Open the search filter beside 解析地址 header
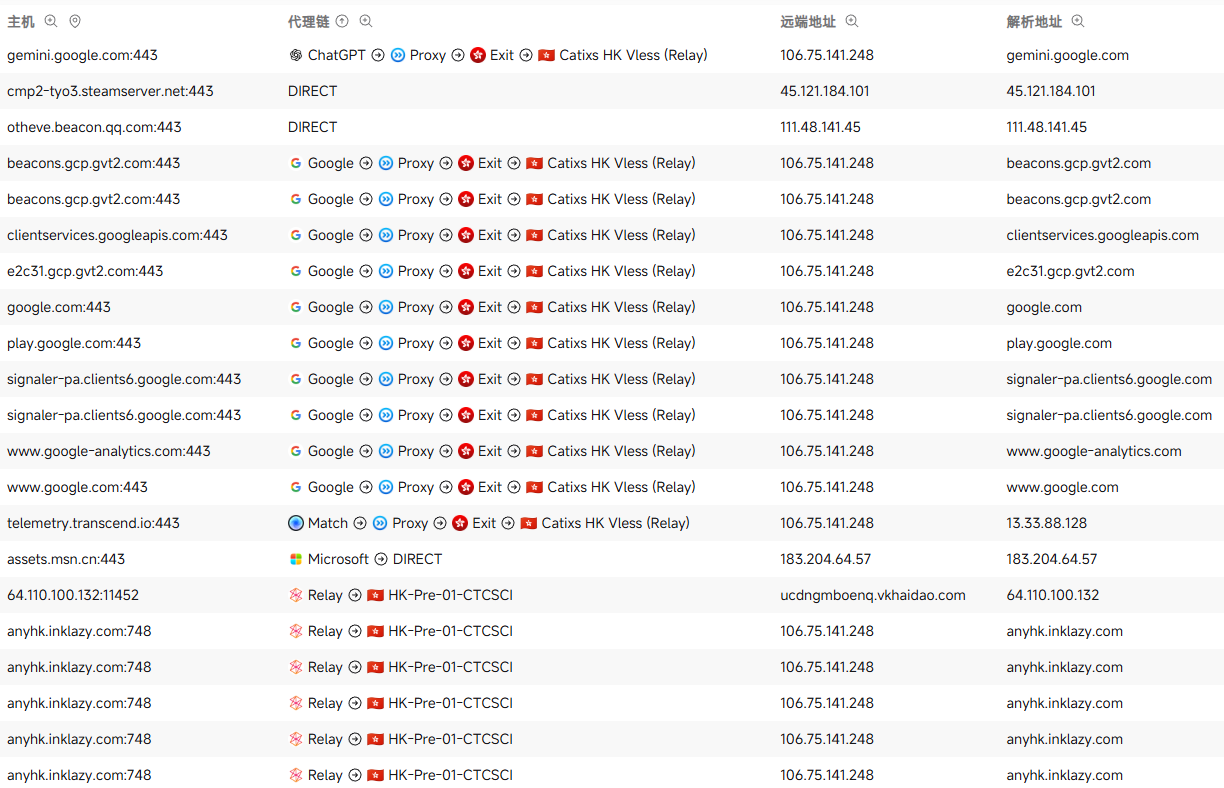The height and width of the screenshot is (788, 1224). (1078, 21)
